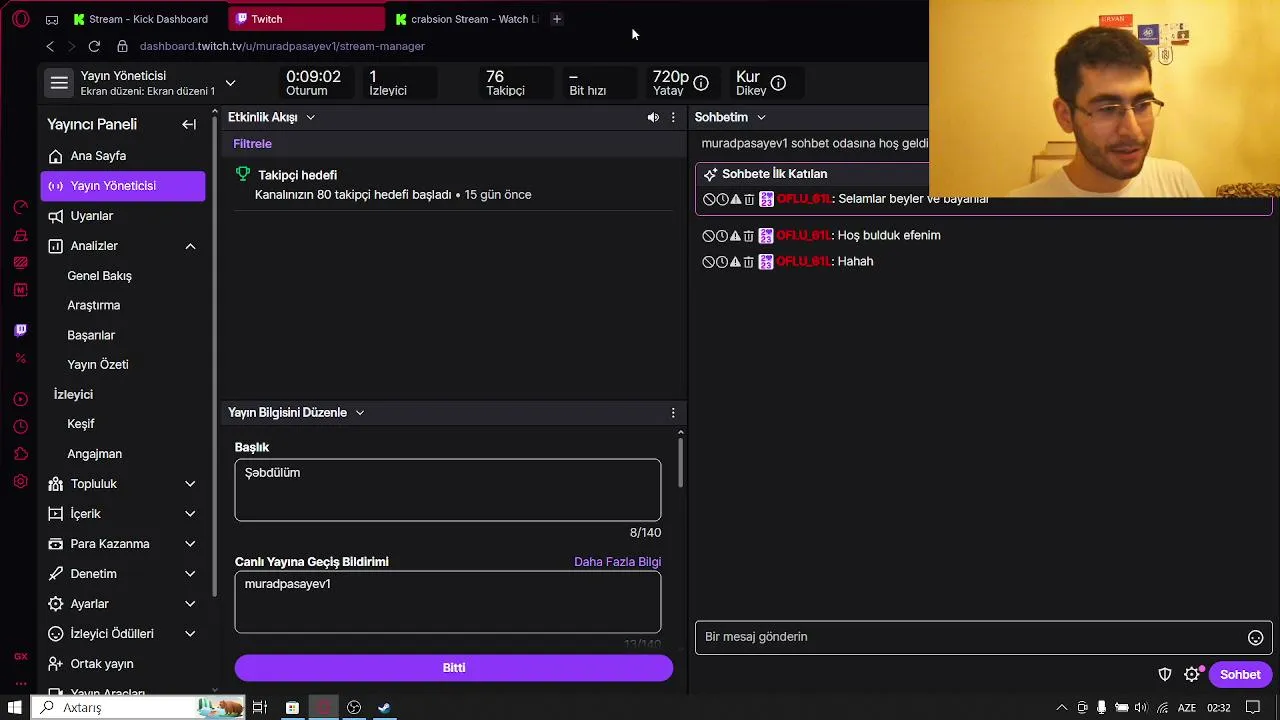Open Ortak yayın in sidebar

pos(123,664)
